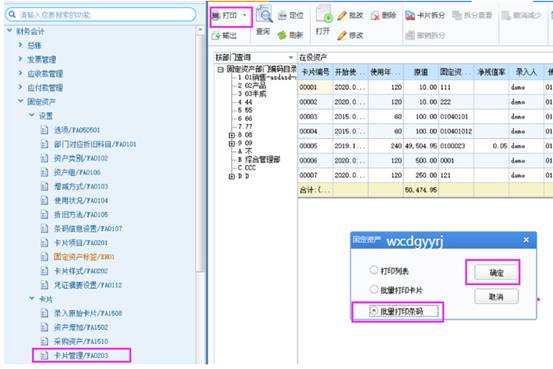Expand the 发票管理 tree node
The width and height of the screenshot is (553, 369).
click(20, 59)
